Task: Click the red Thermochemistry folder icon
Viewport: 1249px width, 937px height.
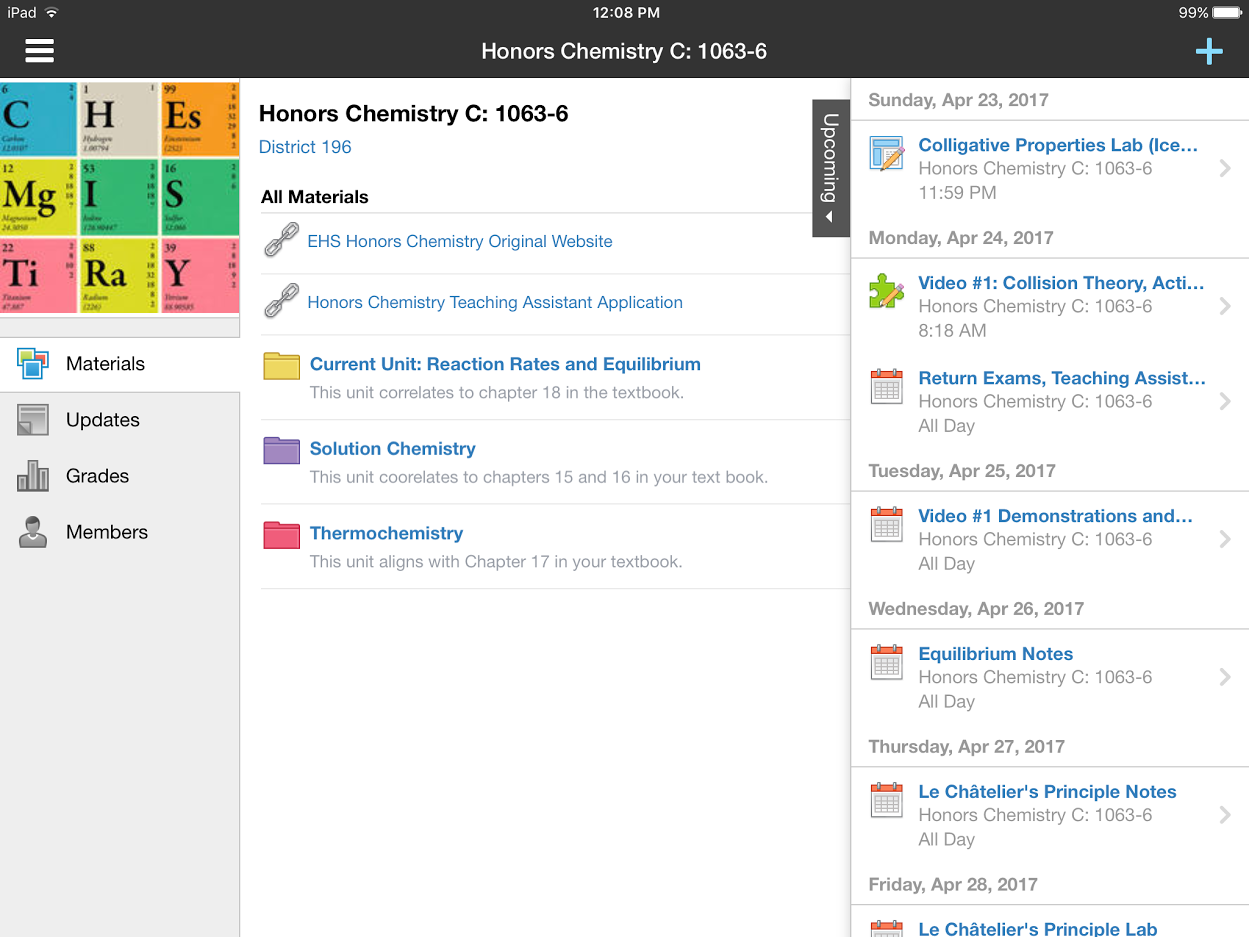Action: 281,534
